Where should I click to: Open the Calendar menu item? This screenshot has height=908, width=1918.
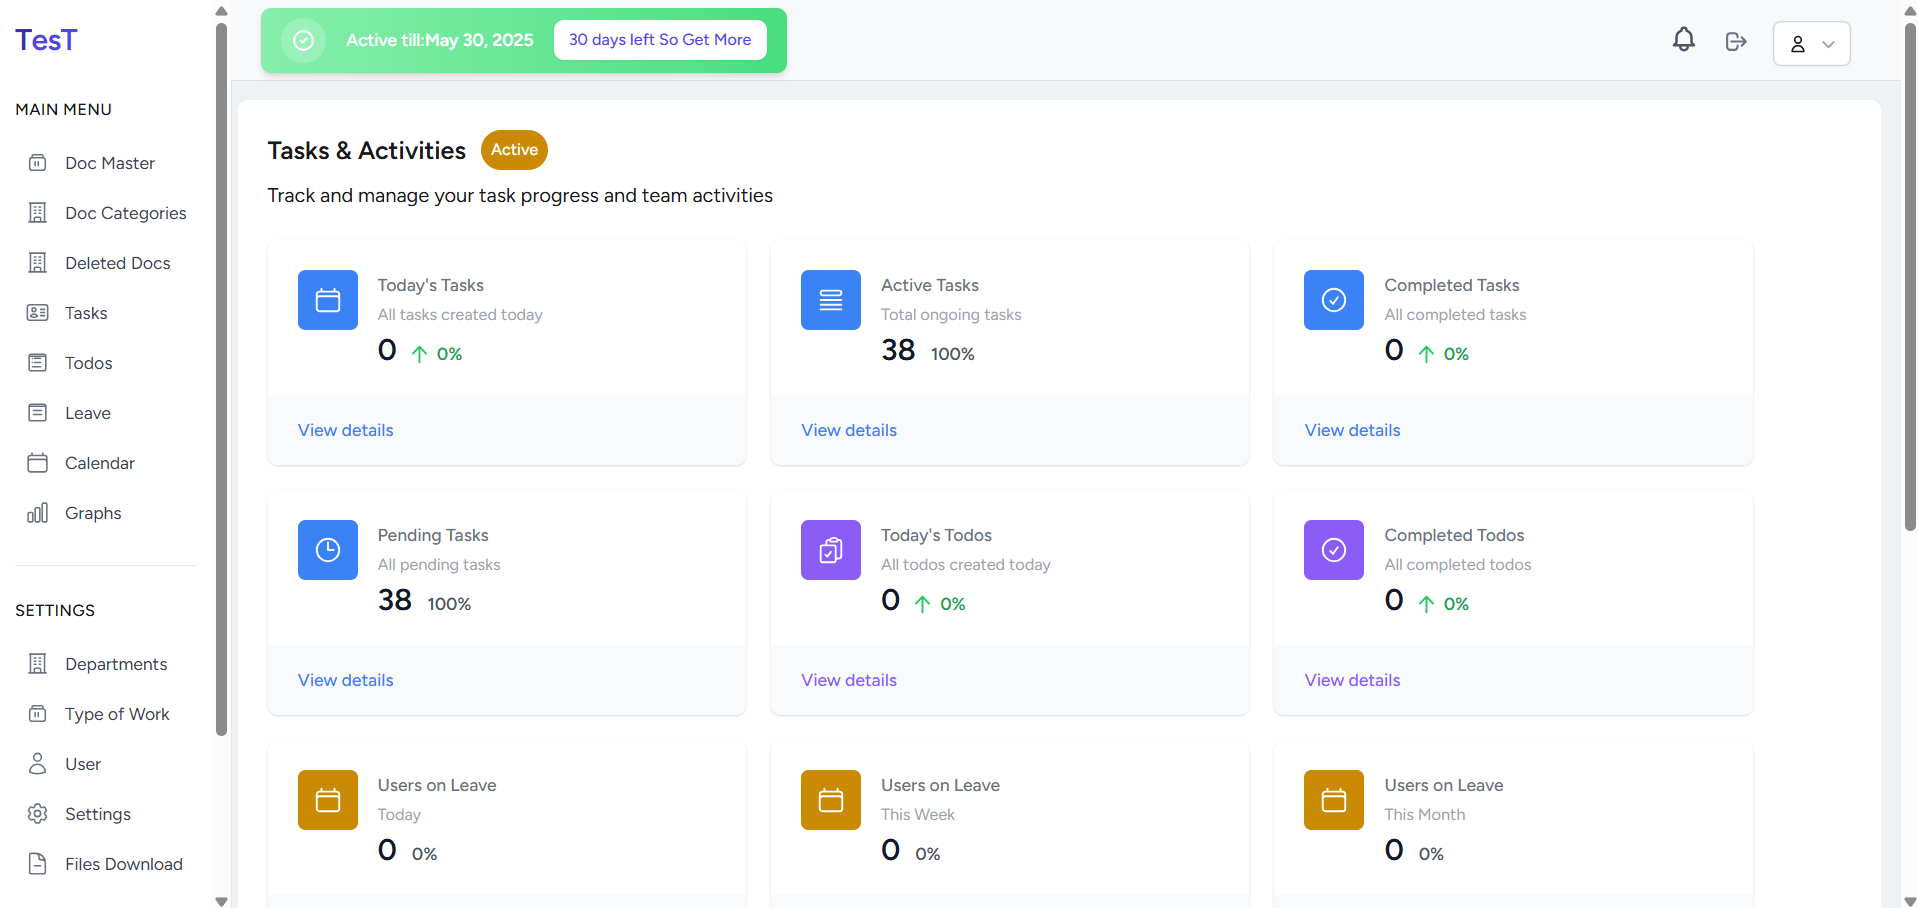coord(100,463)
